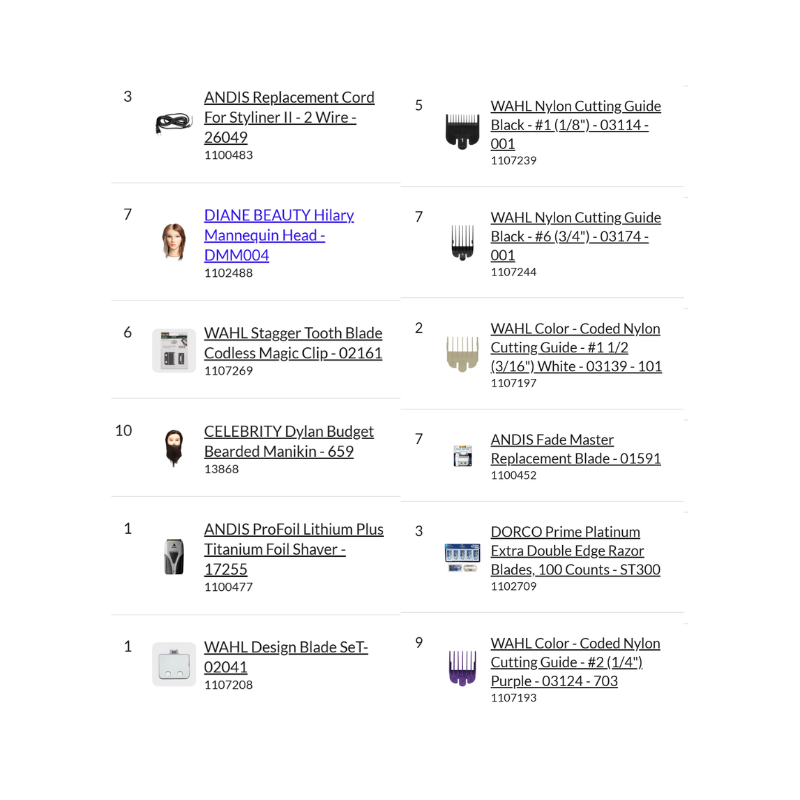This screenshot has width=800, height=800.
Task: Open DORCO Prime Platinum Razor Blades link
Action: tap(575, 551)
